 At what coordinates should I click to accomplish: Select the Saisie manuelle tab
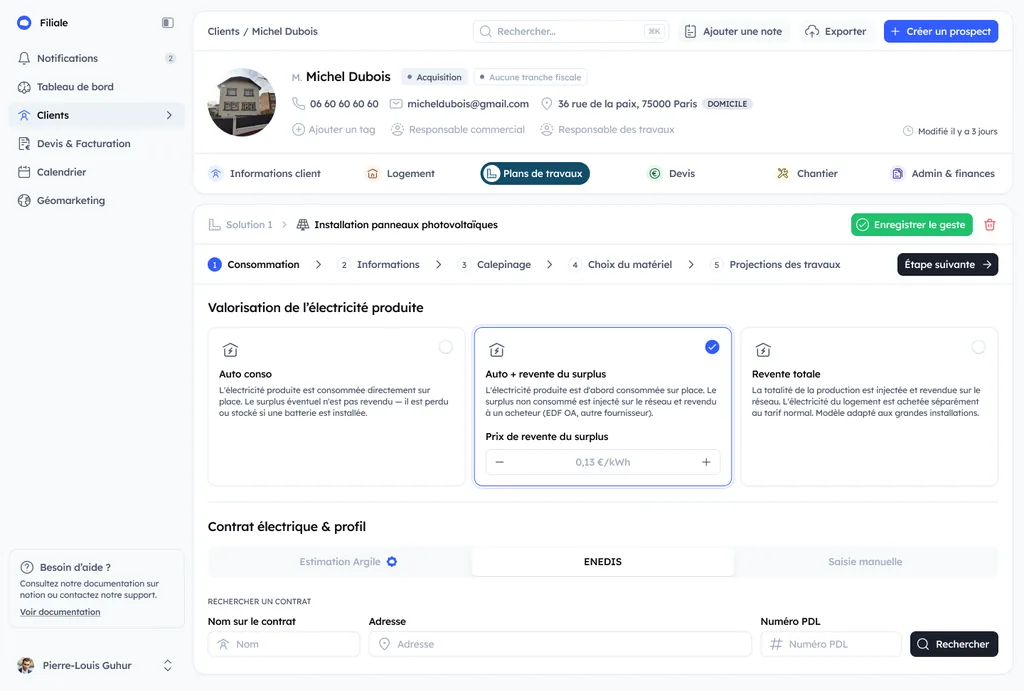(x=865, y=562)
